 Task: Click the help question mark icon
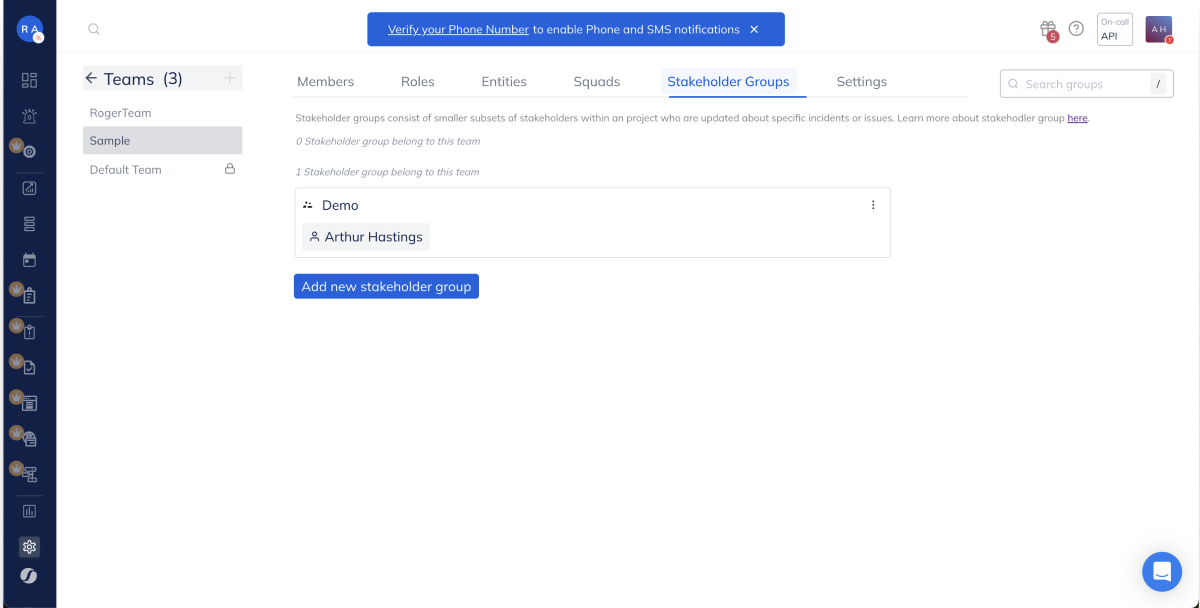coord(1076,29)
